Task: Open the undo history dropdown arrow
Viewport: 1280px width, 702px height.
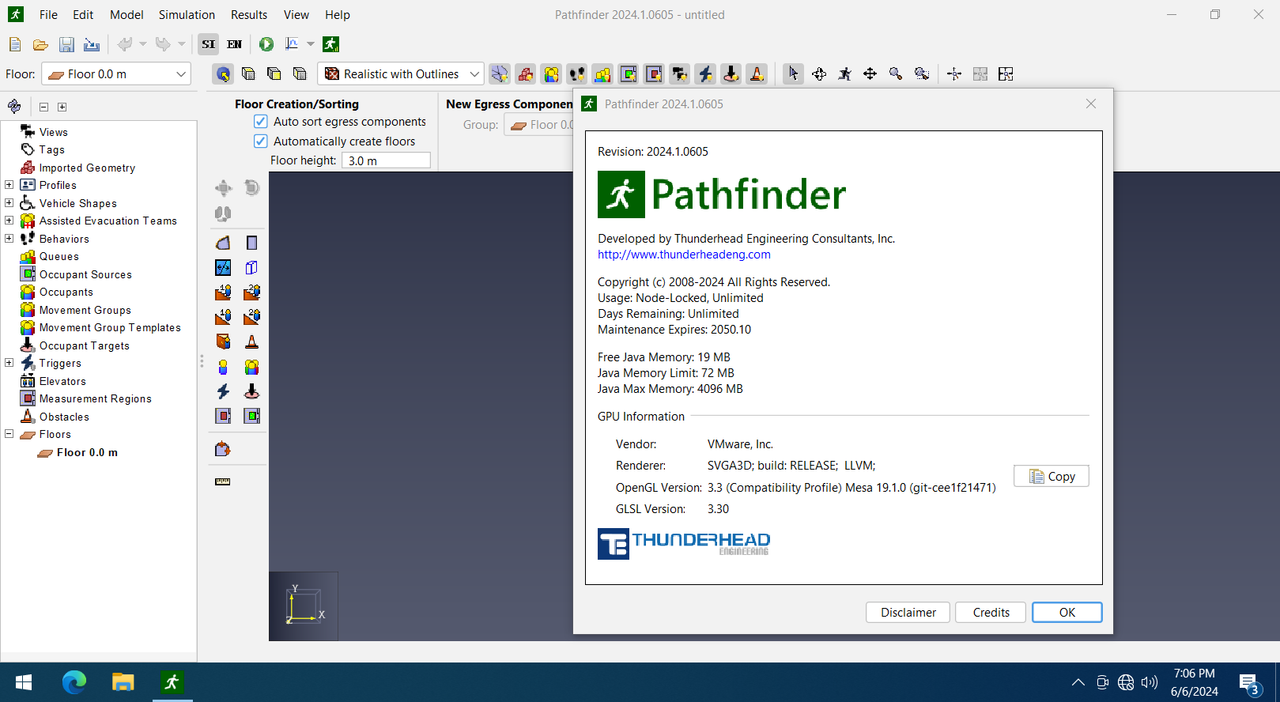Action: click(143, 44)
